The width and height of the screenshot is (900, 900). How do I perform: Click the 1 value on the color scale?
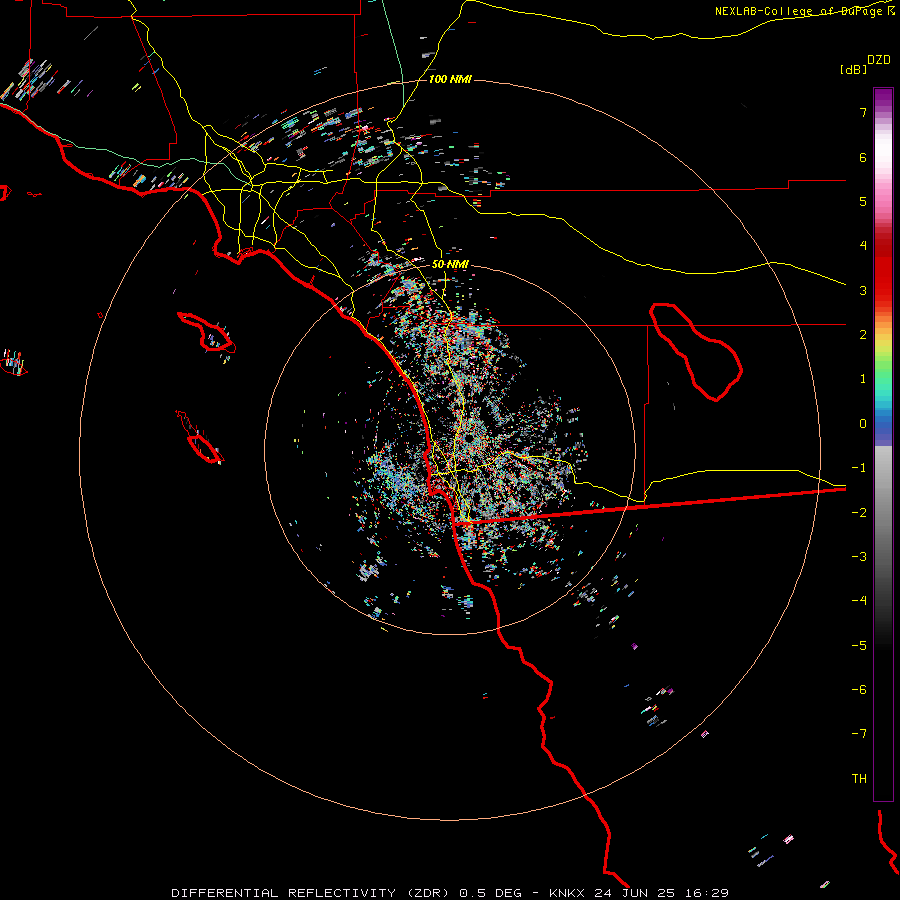pyautogui.click(x=863, y=379)
